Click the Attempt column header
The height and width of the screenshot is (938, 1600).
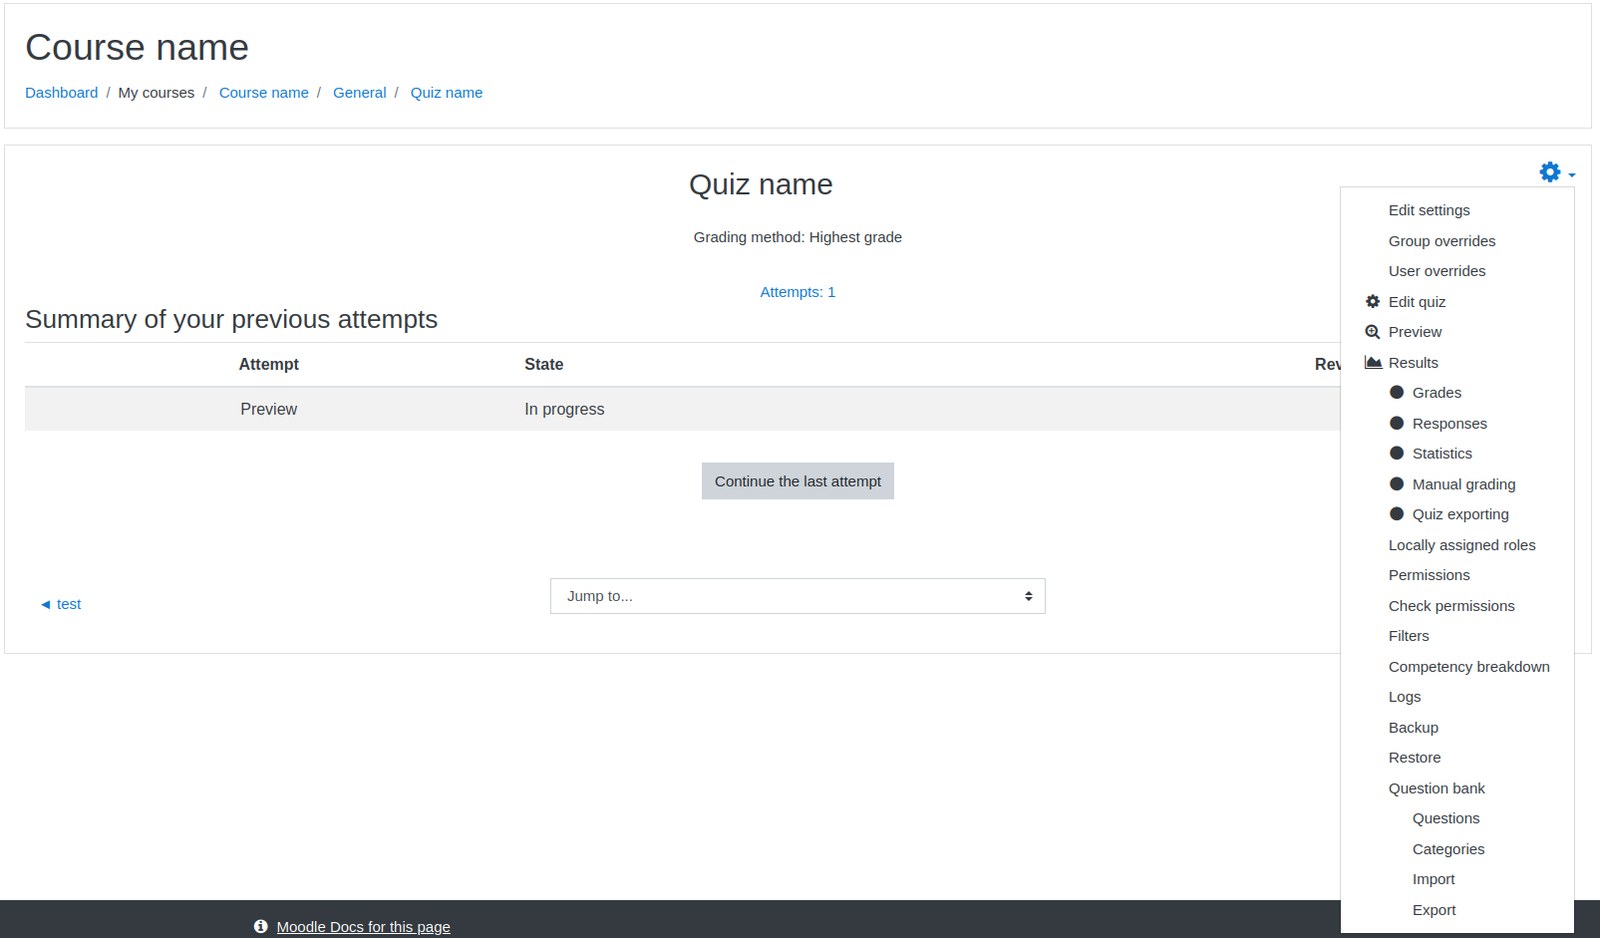pyautogui.click(x=268, y=365)
